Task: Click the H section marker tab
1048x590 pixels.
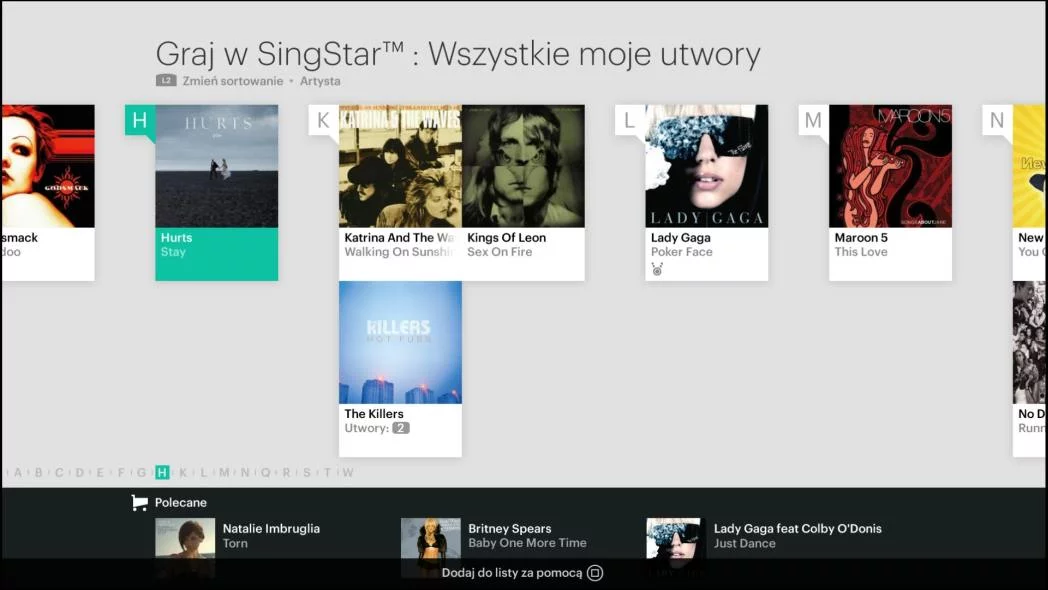Action: point(140,120)
